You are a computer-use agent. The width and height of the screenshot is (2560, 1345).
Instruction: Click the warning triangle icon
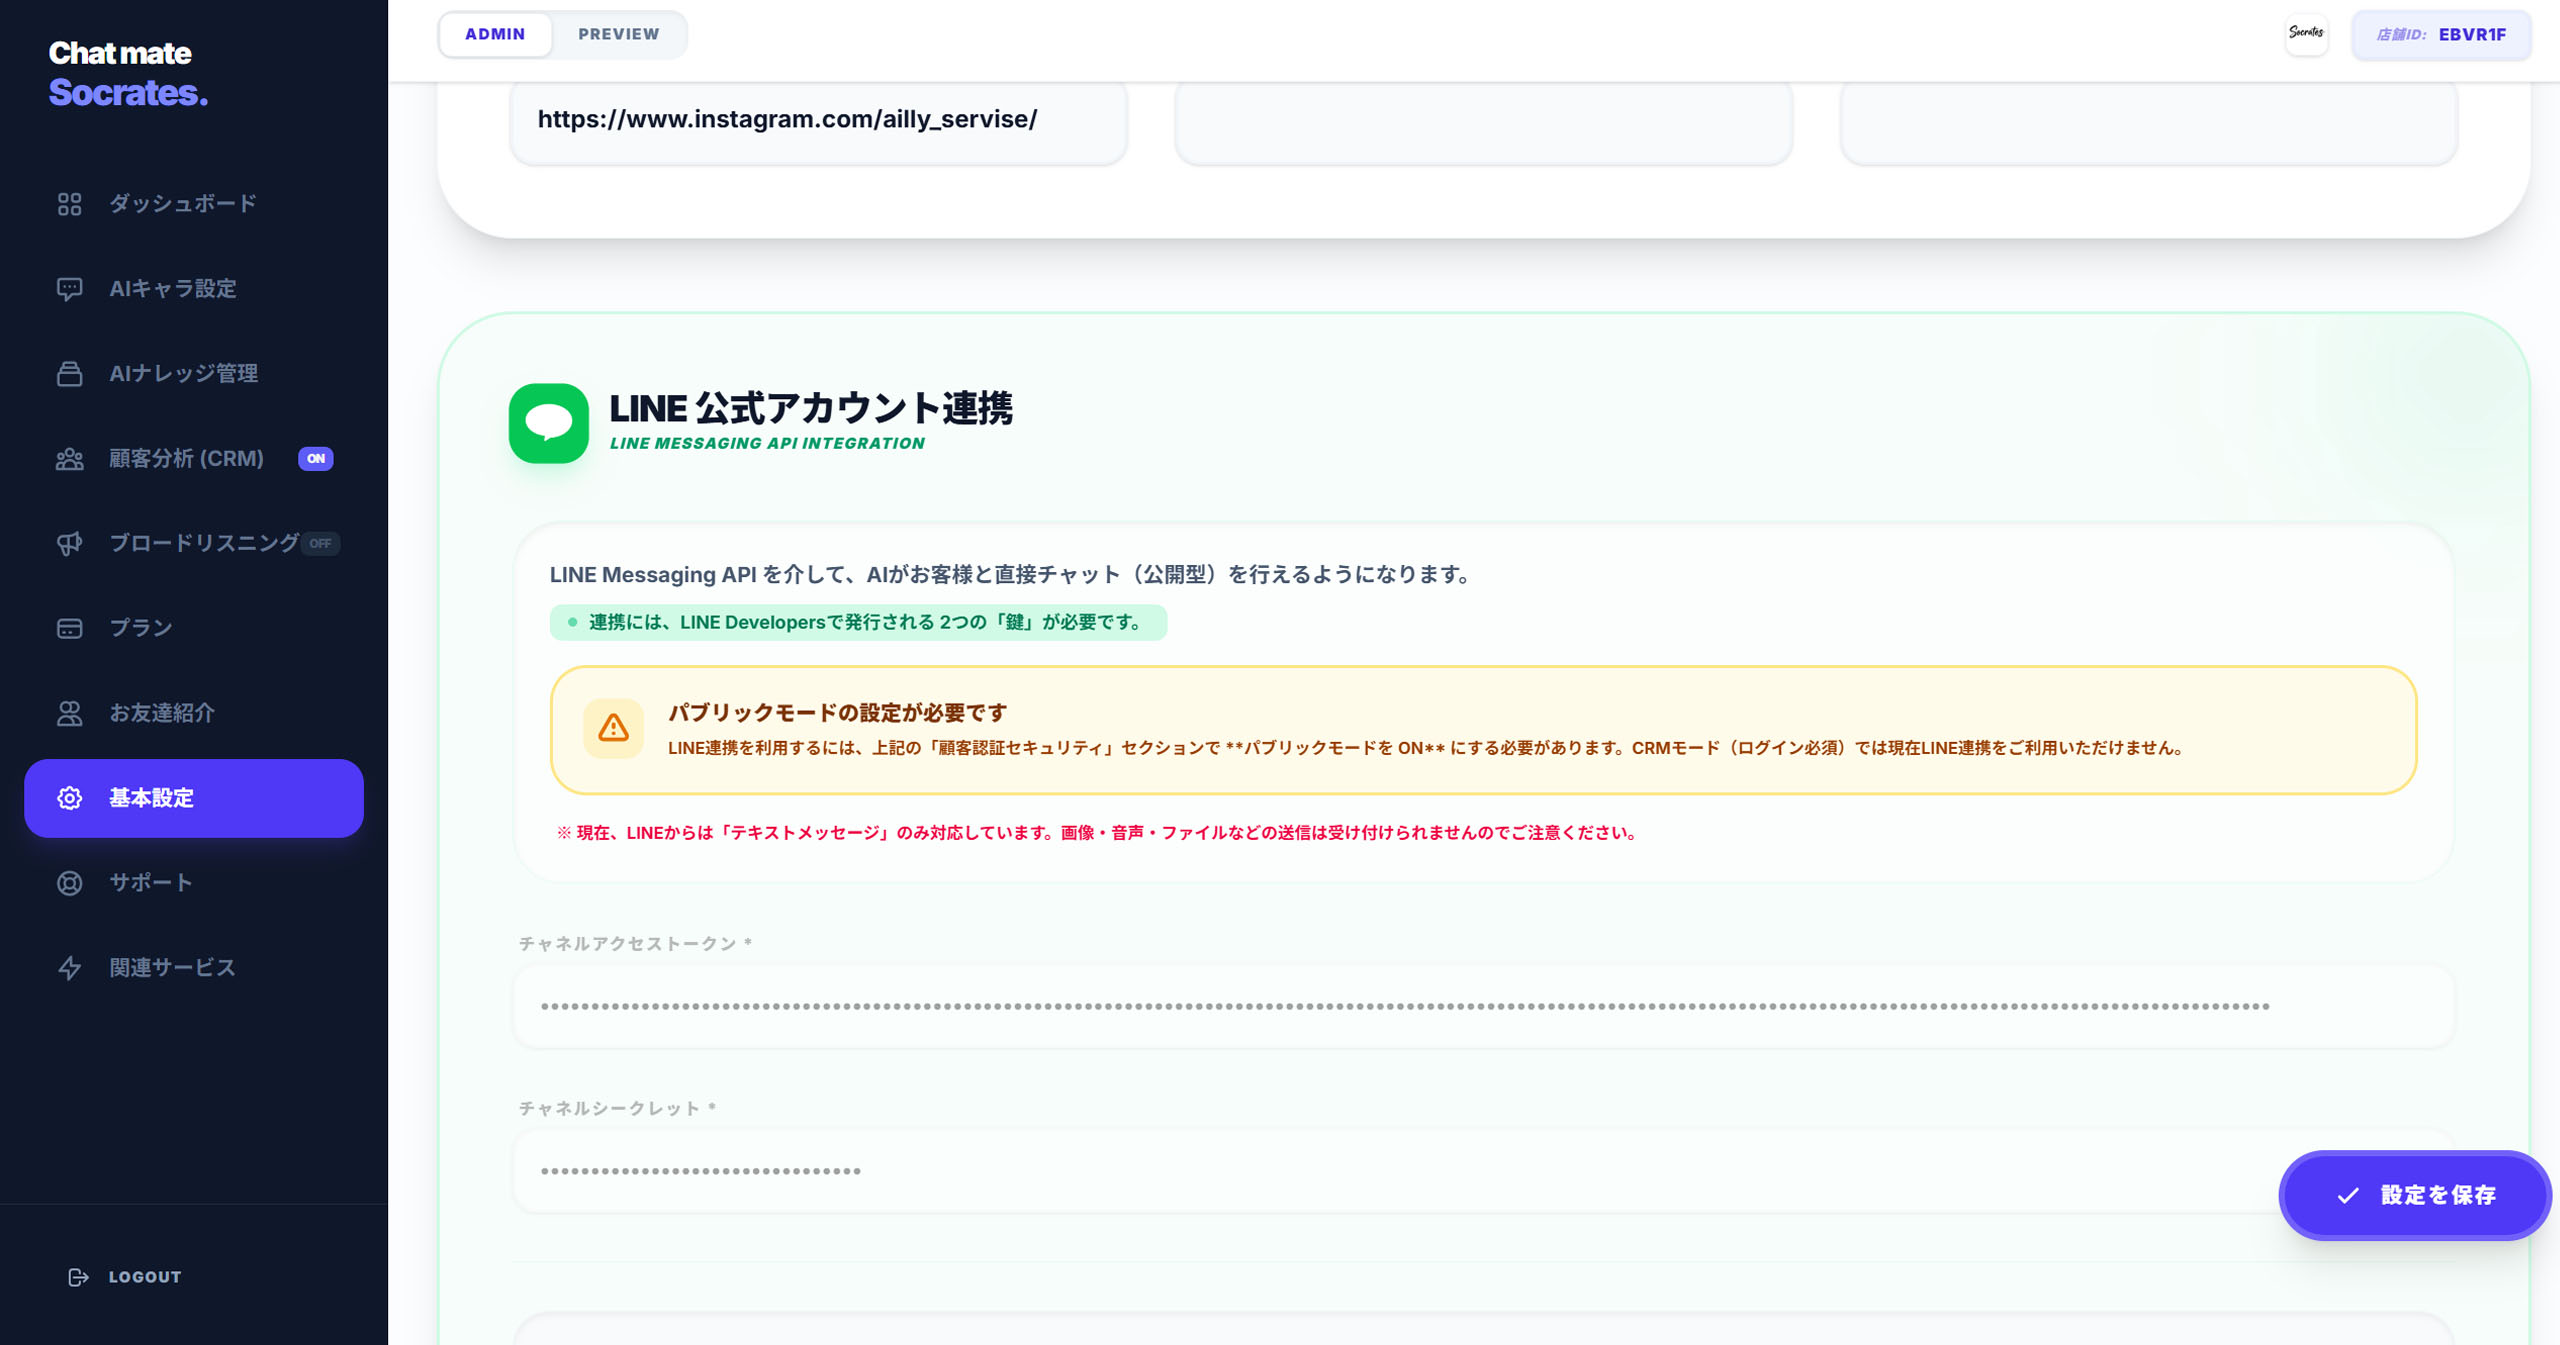point(613,728)
